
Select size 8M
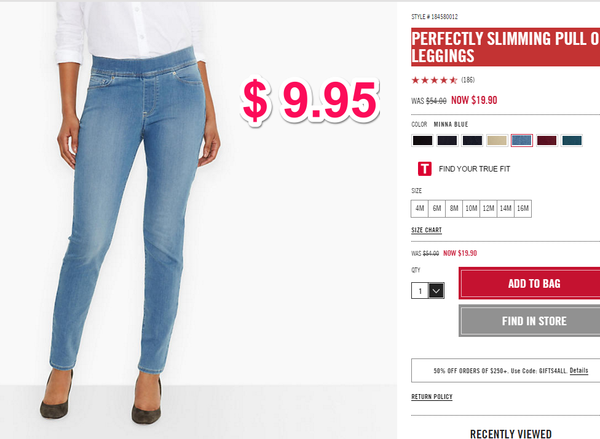pyautogui.click(x=454, y=209)
